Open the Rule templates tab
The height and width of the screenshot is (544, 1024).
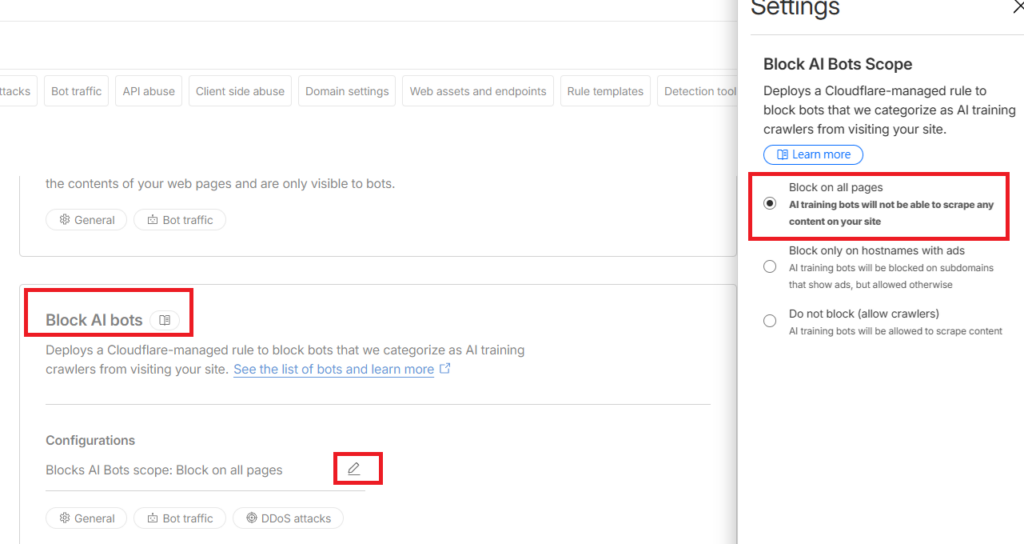(605, 91)
